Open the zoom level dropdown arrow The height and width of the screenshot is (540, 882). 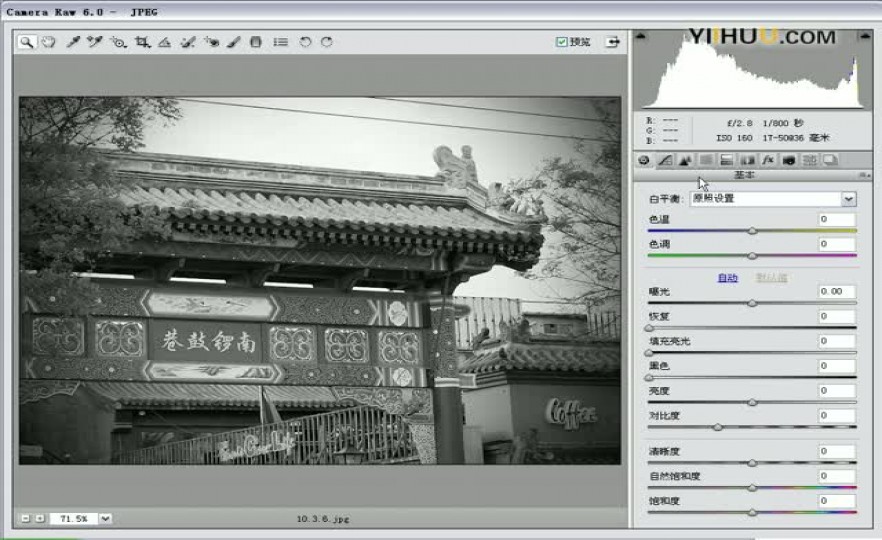[105, 519]
